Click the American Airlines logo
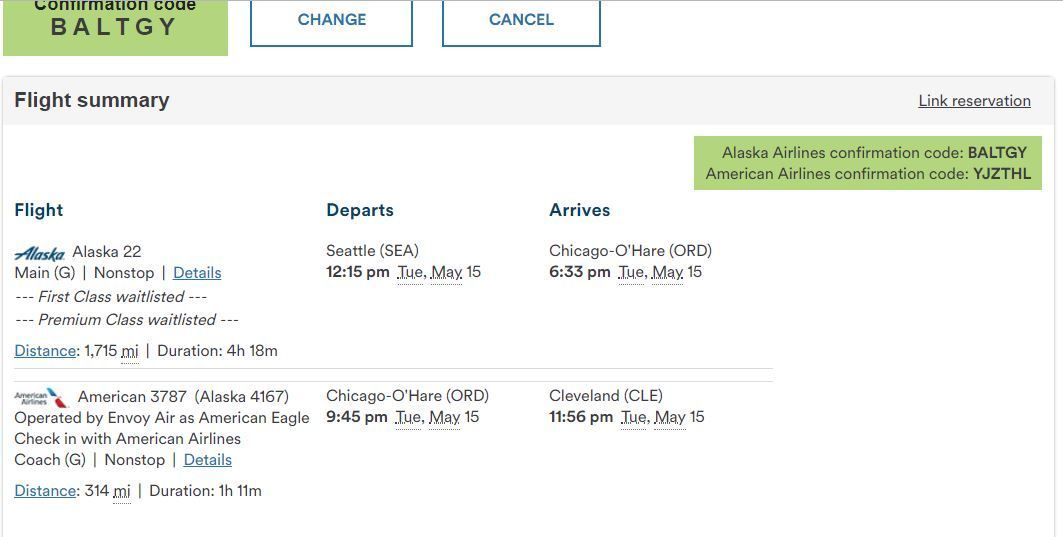1063x537 pixels. (x=41, y=398)
